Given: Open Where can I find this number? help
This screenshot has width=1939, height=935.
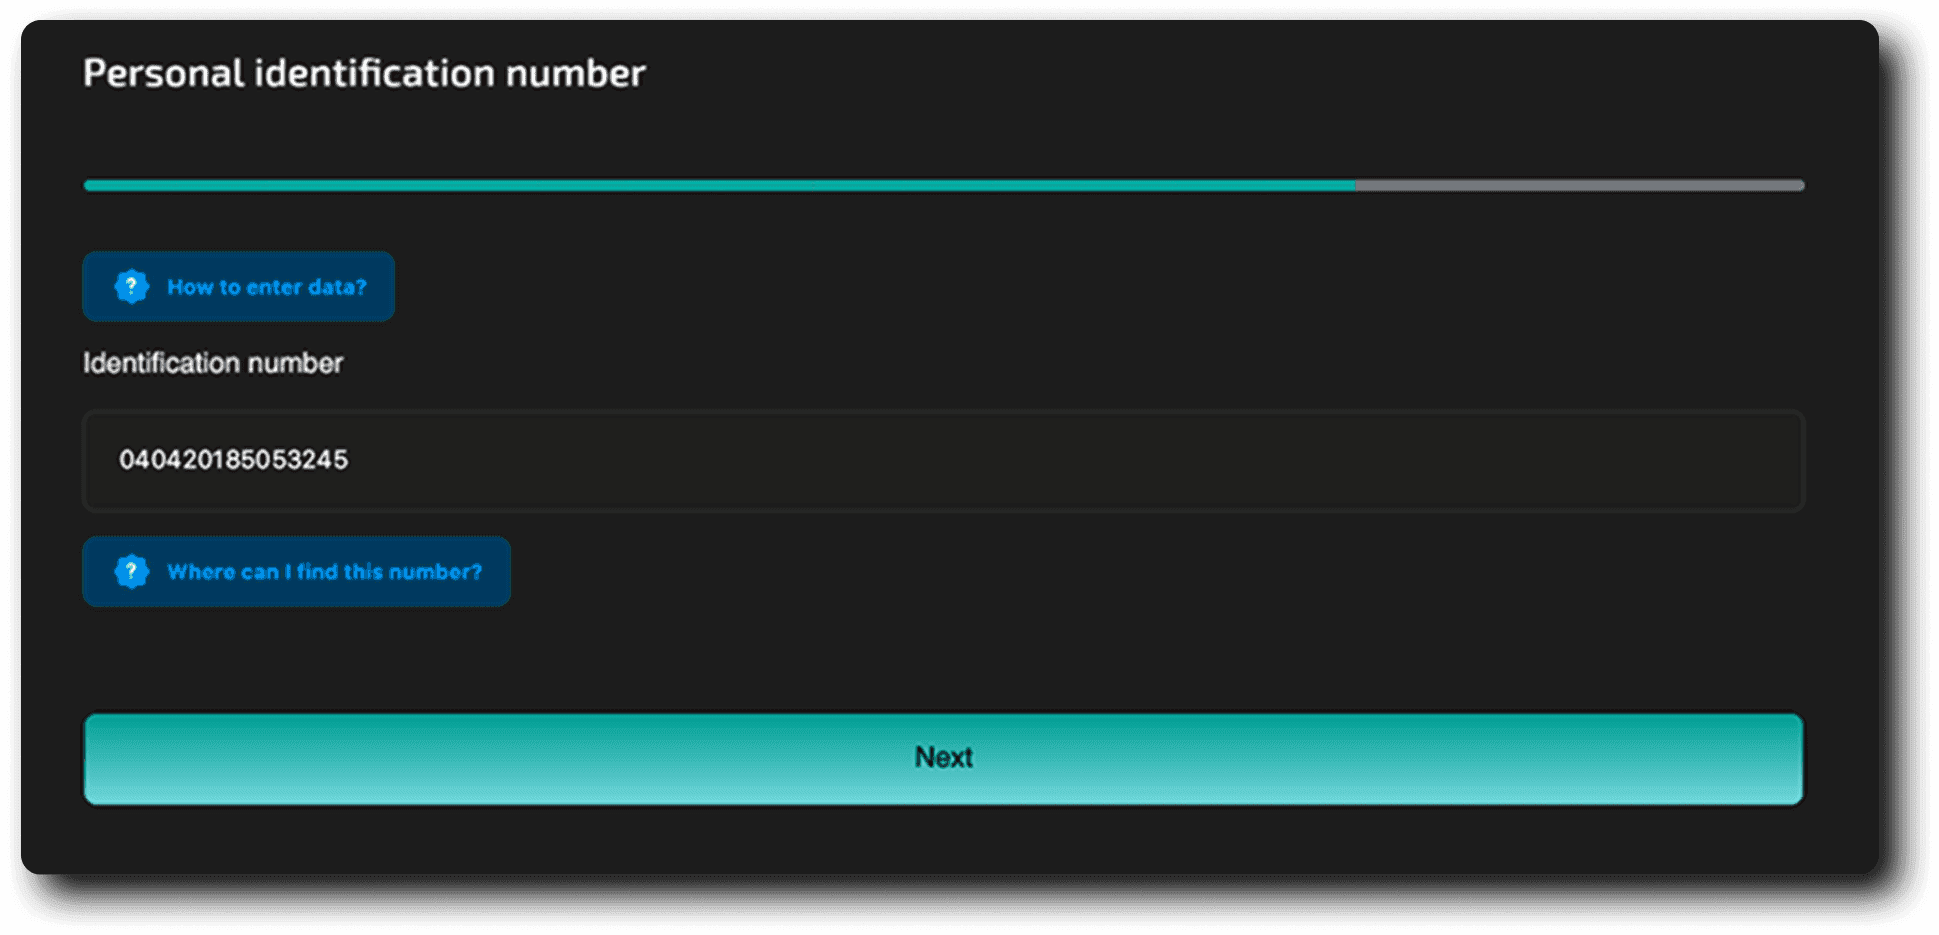Looking at the screenshot, I should [x=296, y=571].
